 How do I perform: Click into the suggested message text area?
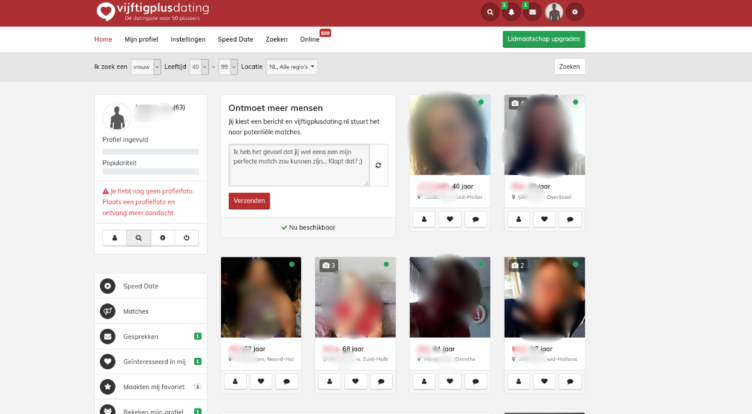click(298, 164)
